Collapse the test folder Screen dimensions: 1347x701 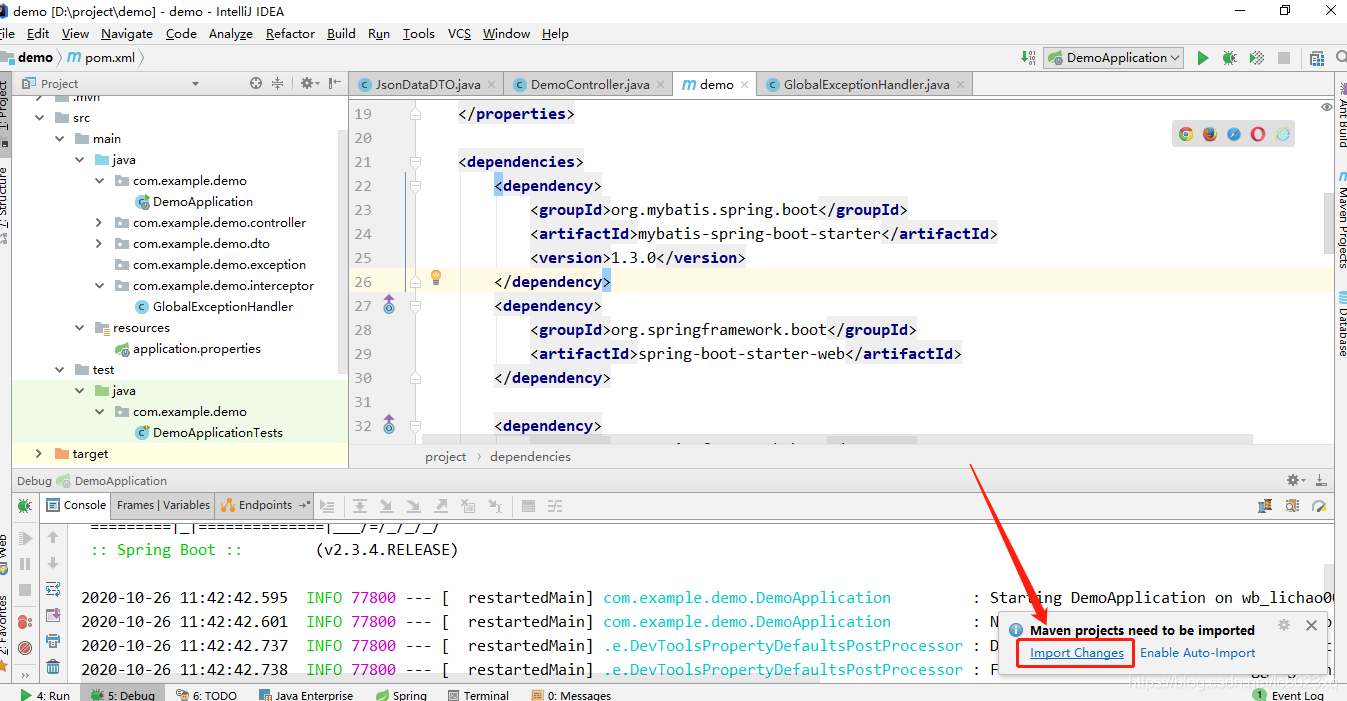[60, 370]
